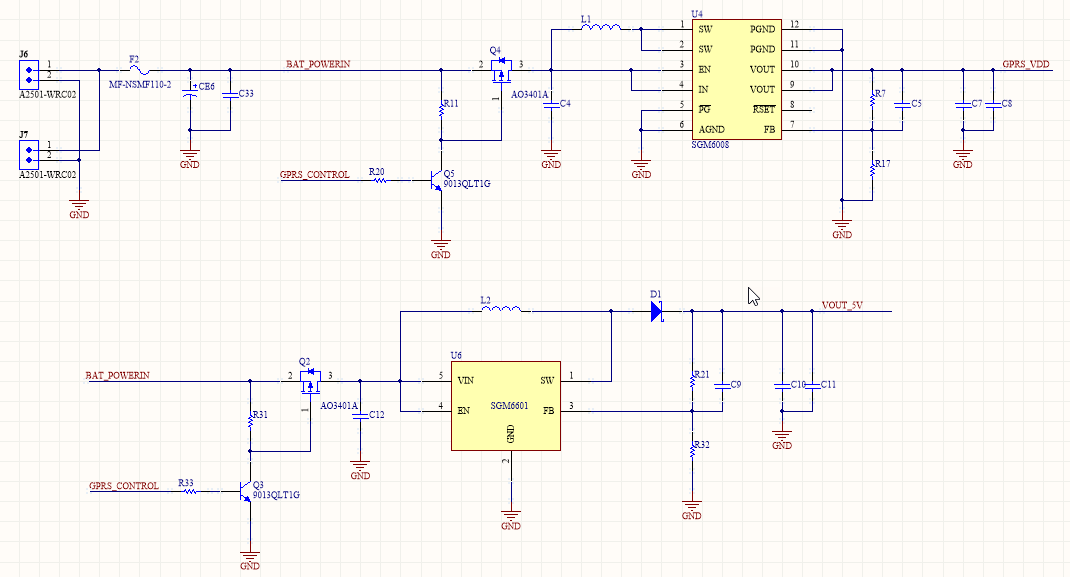Select inductor L1
This screenshot has height=577, width=1070.
point(601,27)
